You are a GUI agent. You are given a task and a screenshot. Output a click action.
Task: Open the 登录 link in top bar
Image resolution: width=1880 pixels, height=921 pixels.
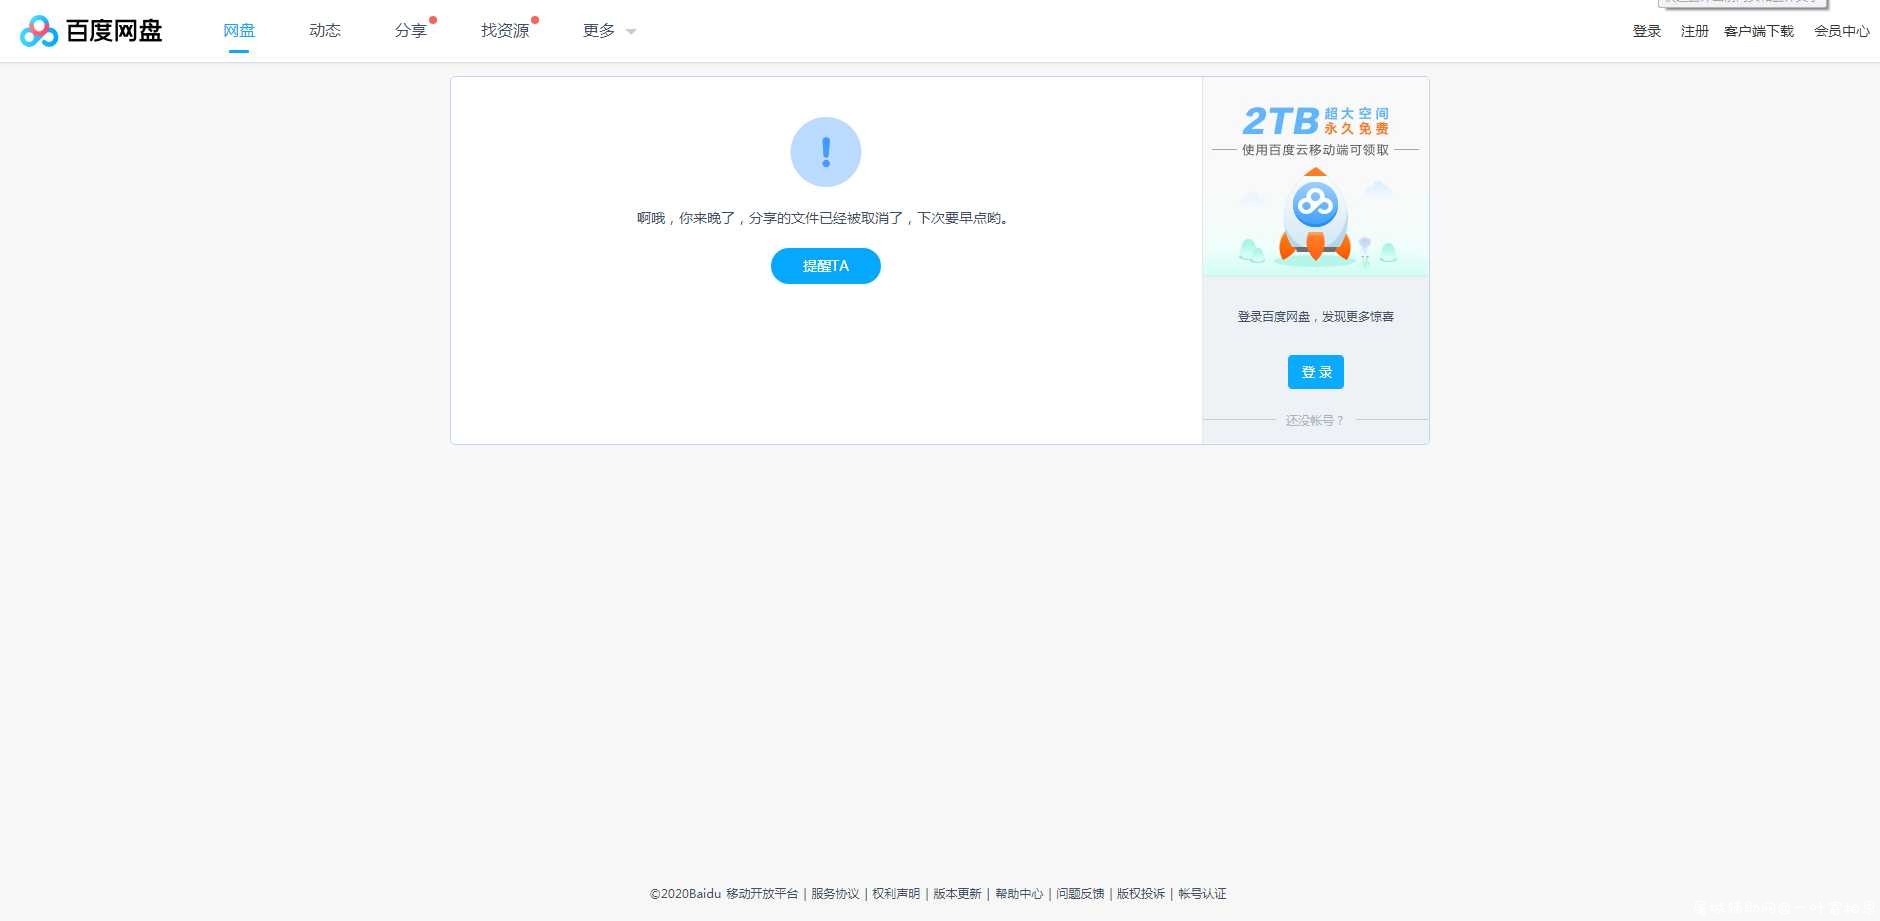[x=1646, y=31]
